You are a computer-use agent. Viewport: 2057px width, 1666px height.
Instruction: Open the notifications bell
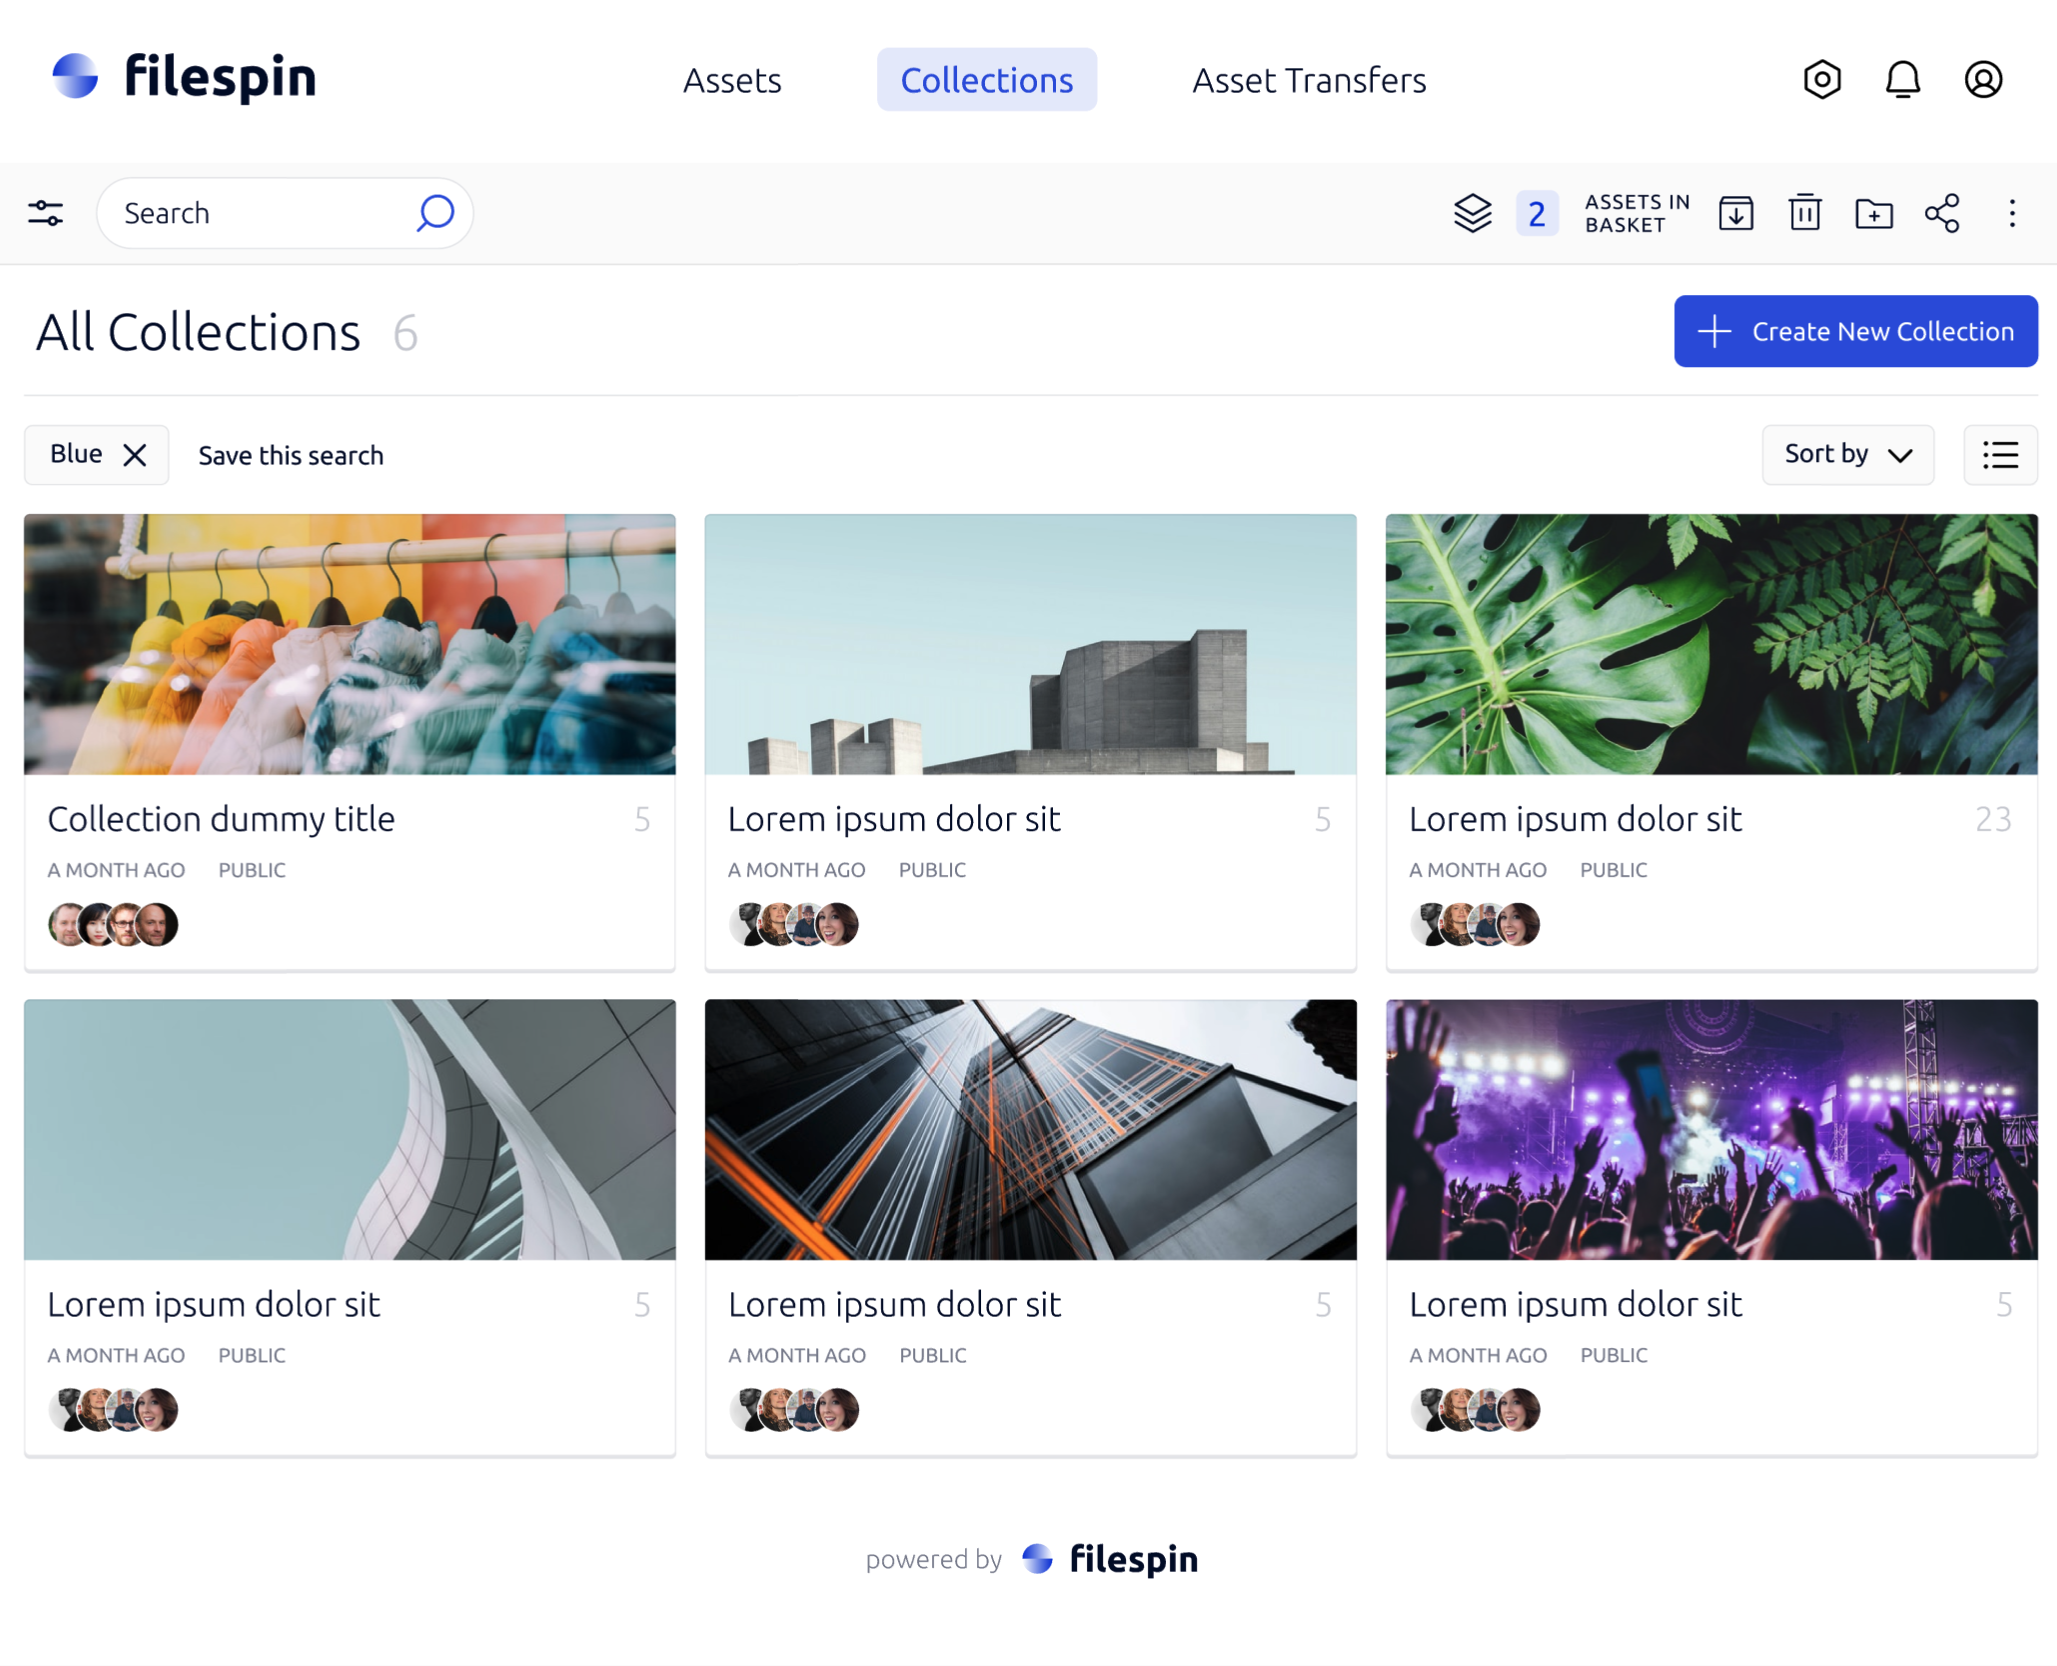pos(1902,80)
